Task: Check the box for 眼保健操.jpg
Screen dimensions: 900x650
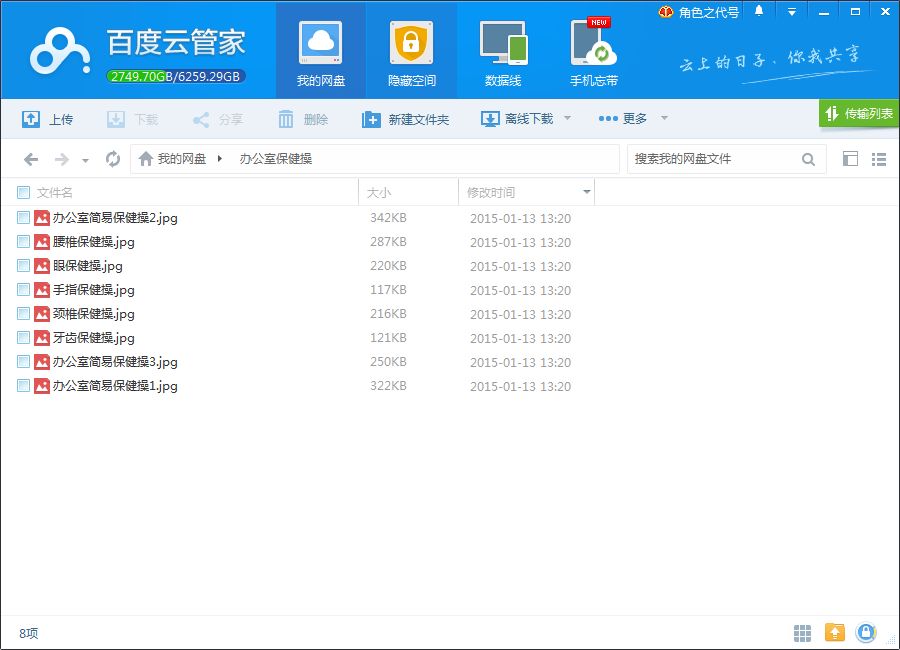Action: (23, 266)
